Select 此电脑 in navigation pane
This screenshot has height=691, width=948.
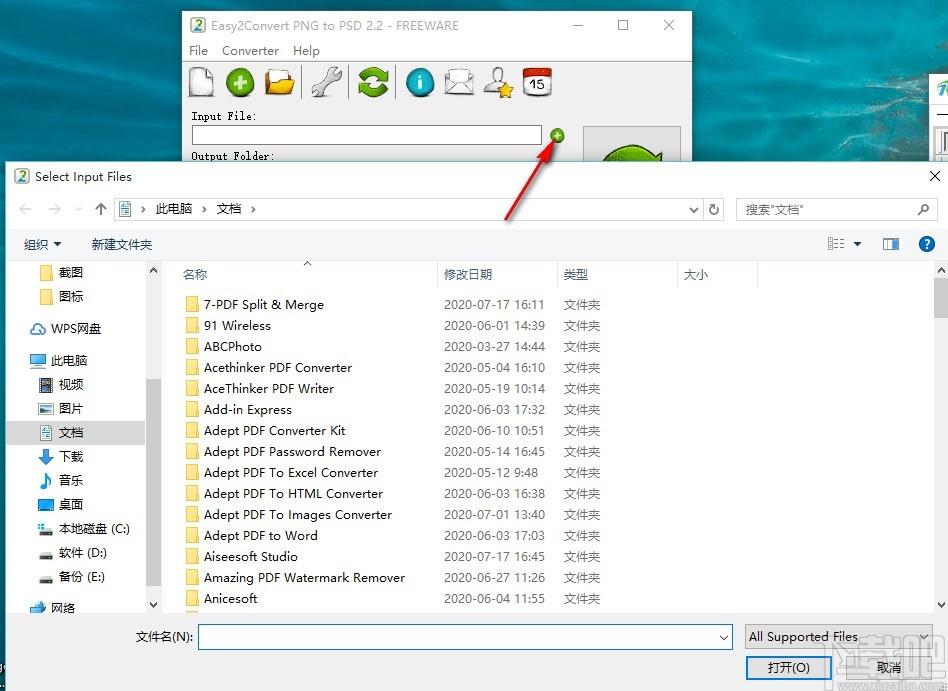click(x=68, y=361)
